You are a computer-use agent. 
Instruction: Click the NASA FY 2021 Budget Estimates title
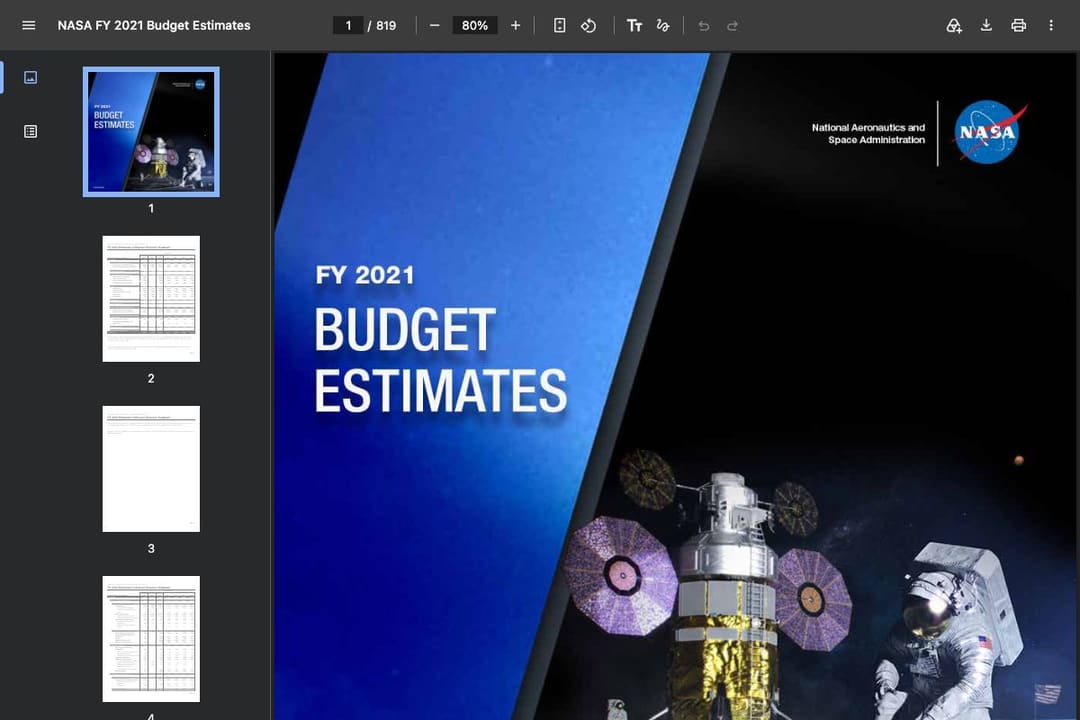154,25
